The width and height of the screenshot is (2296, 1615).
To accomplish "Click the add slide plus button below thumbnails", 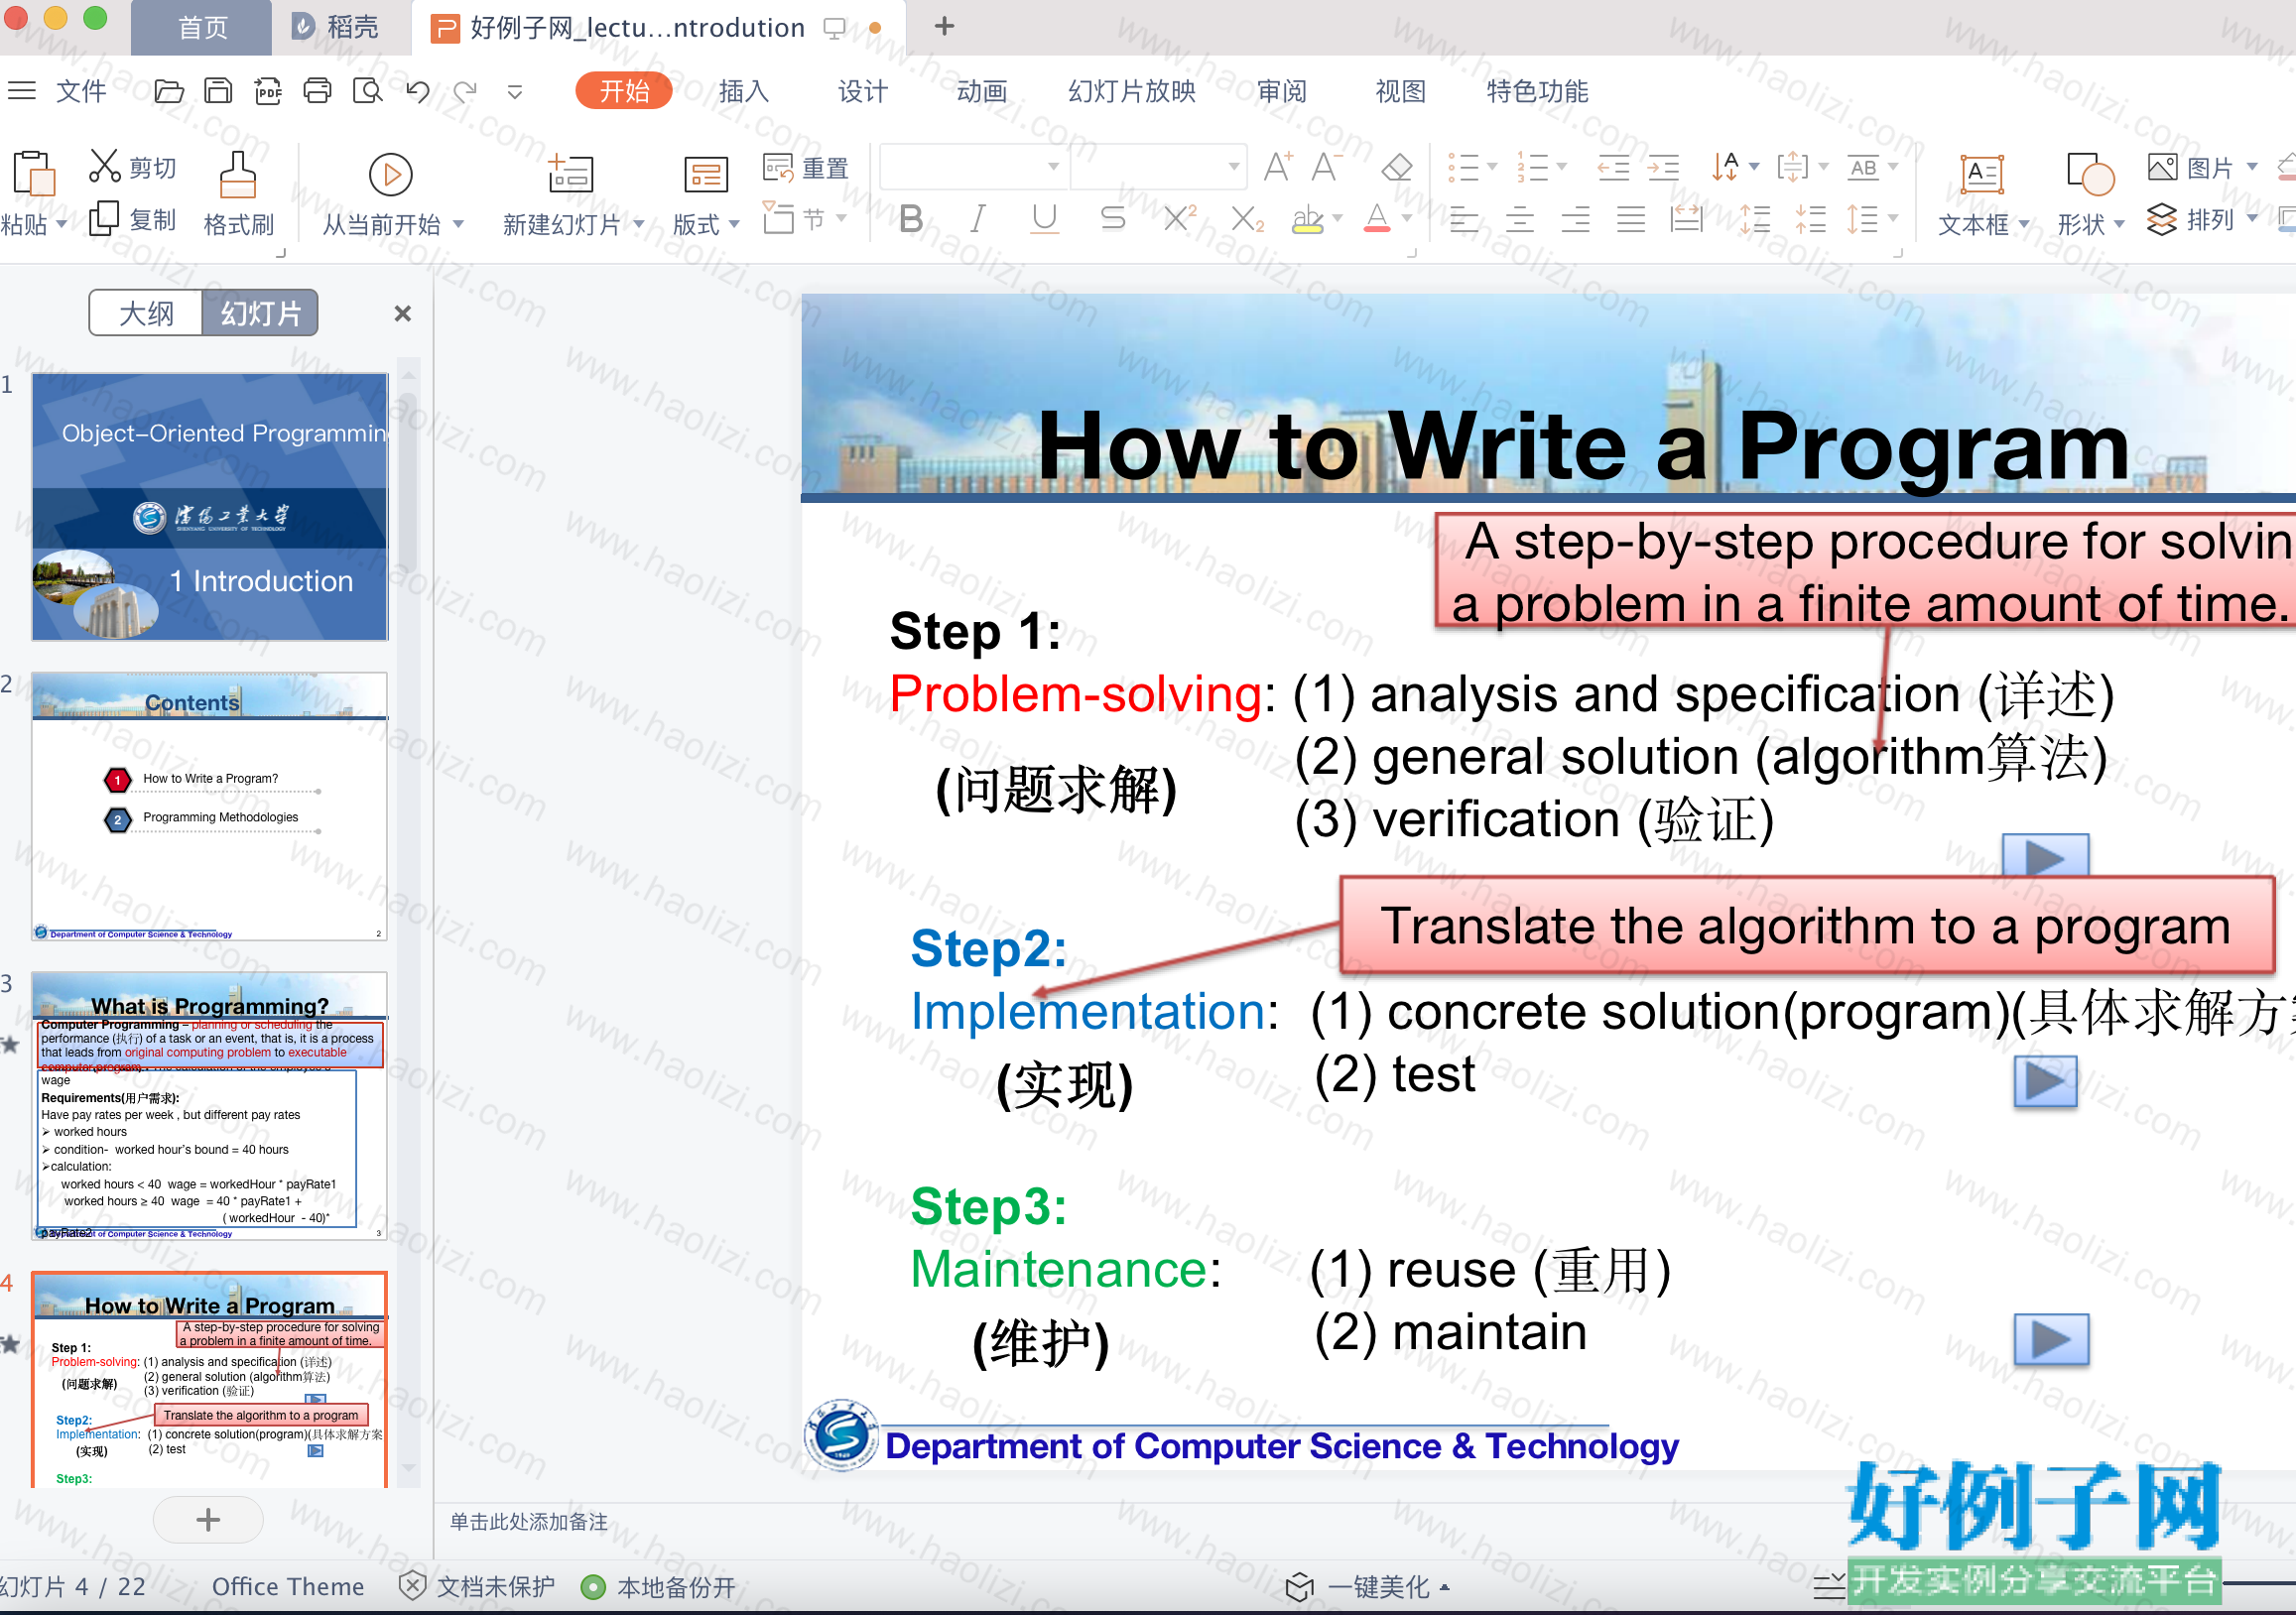I will coord(208,1519).
